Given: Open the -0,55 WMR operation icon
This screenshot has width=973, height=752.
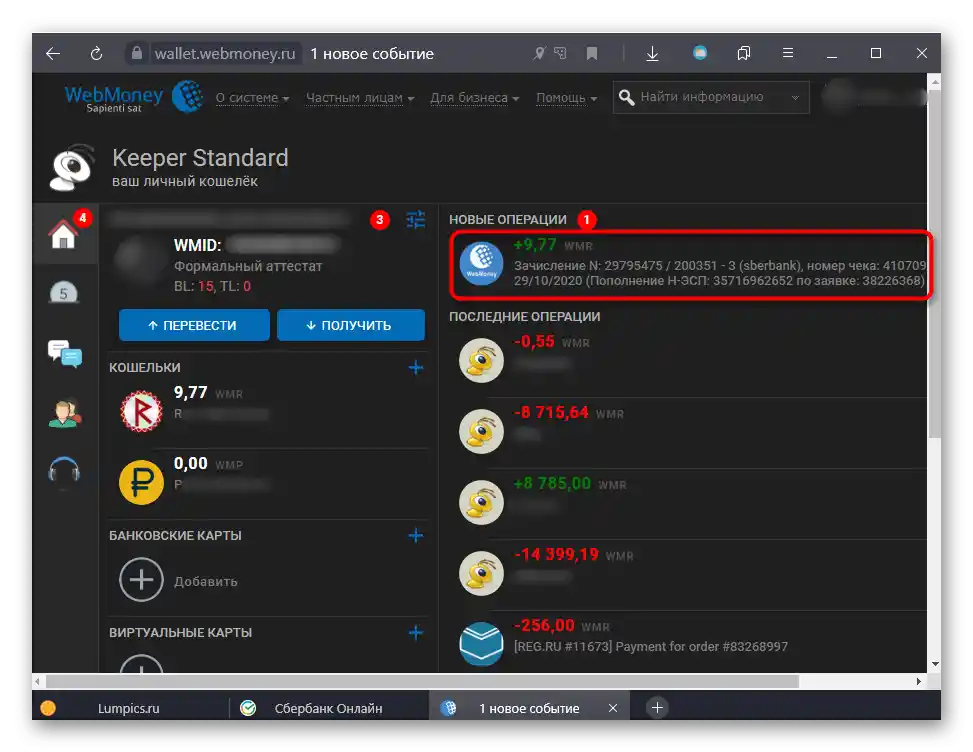Looking at the screenshot, I should 481,360.
